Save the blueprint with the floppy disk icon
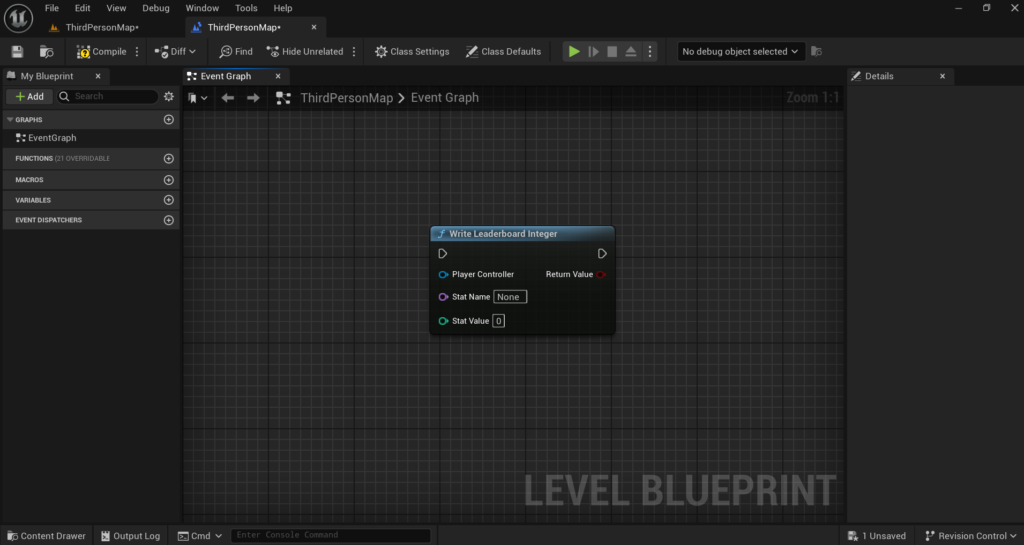The width and height of the screenshot is (1024, 545). 18,52
